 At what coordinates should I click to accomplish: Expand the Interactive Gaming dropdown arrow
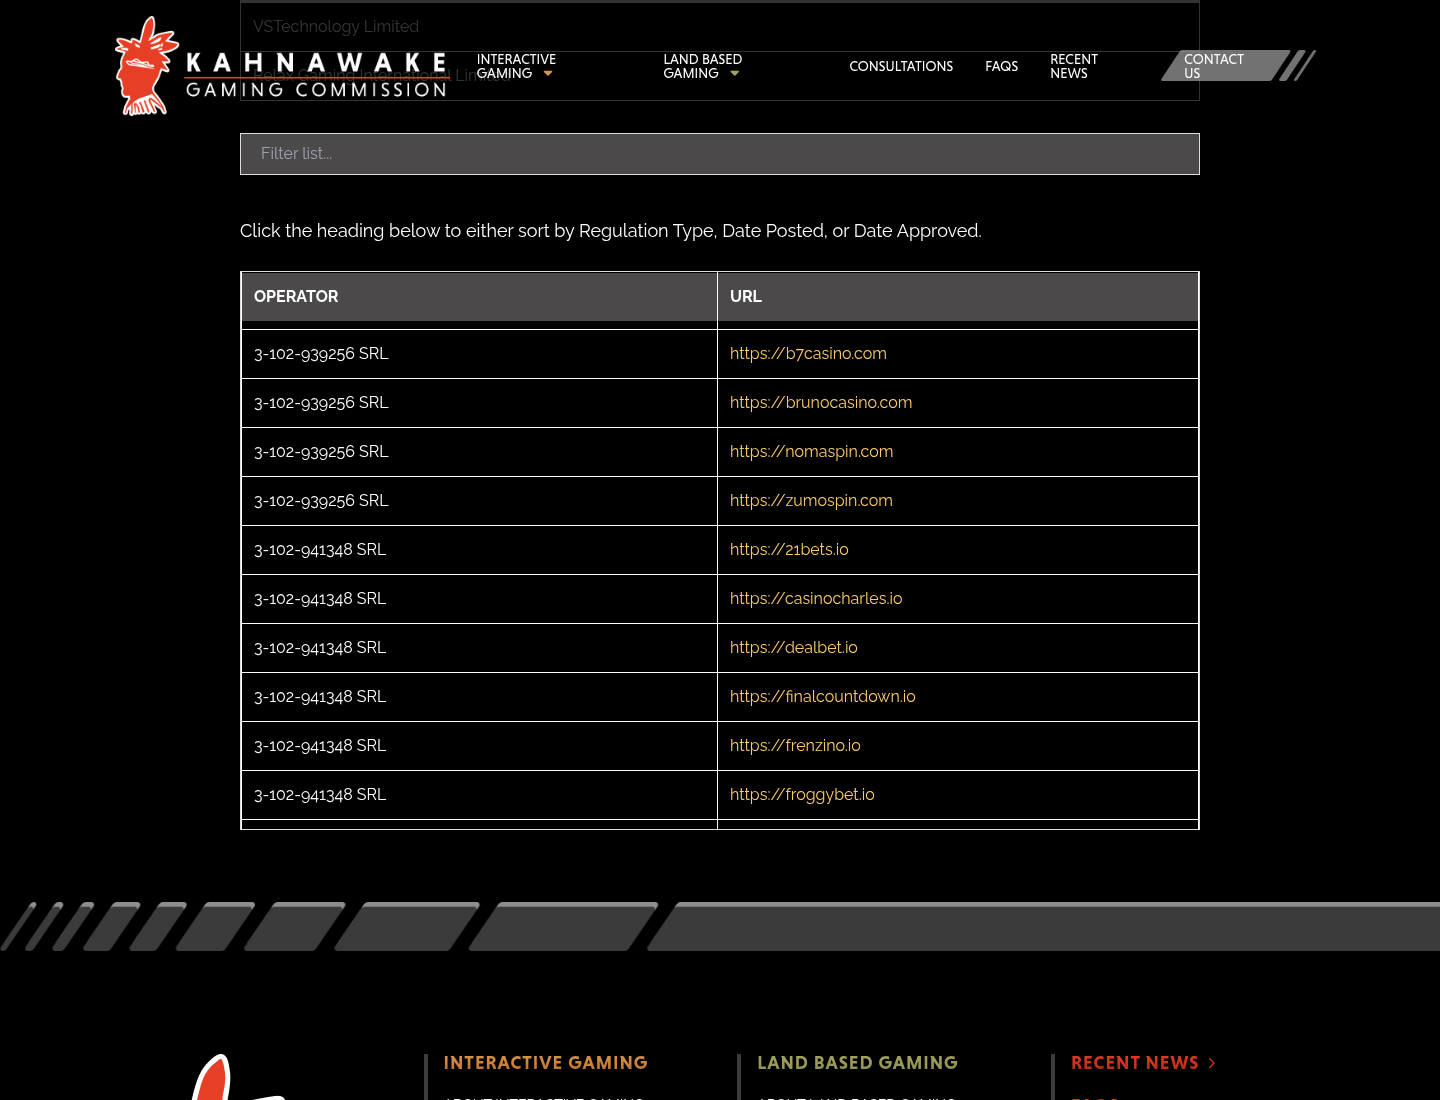tap(548, 74)
